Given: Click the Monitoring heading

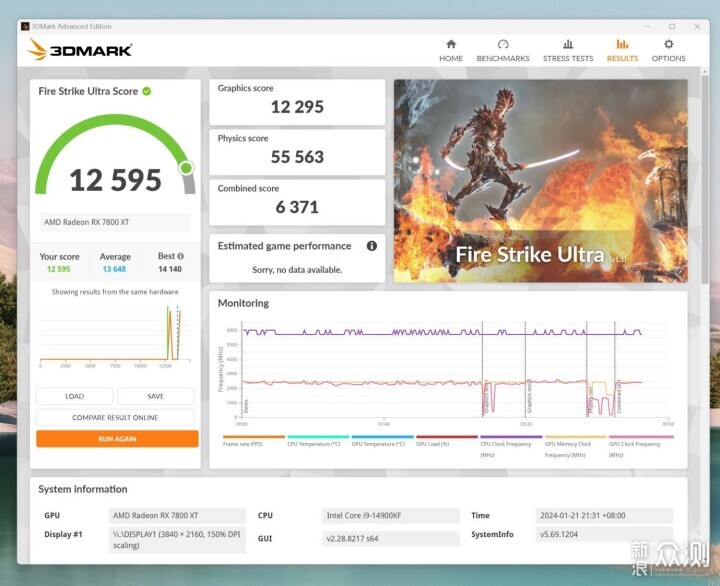Looking at the screenshot, I should pyautogui.click(x=243, y=303).
